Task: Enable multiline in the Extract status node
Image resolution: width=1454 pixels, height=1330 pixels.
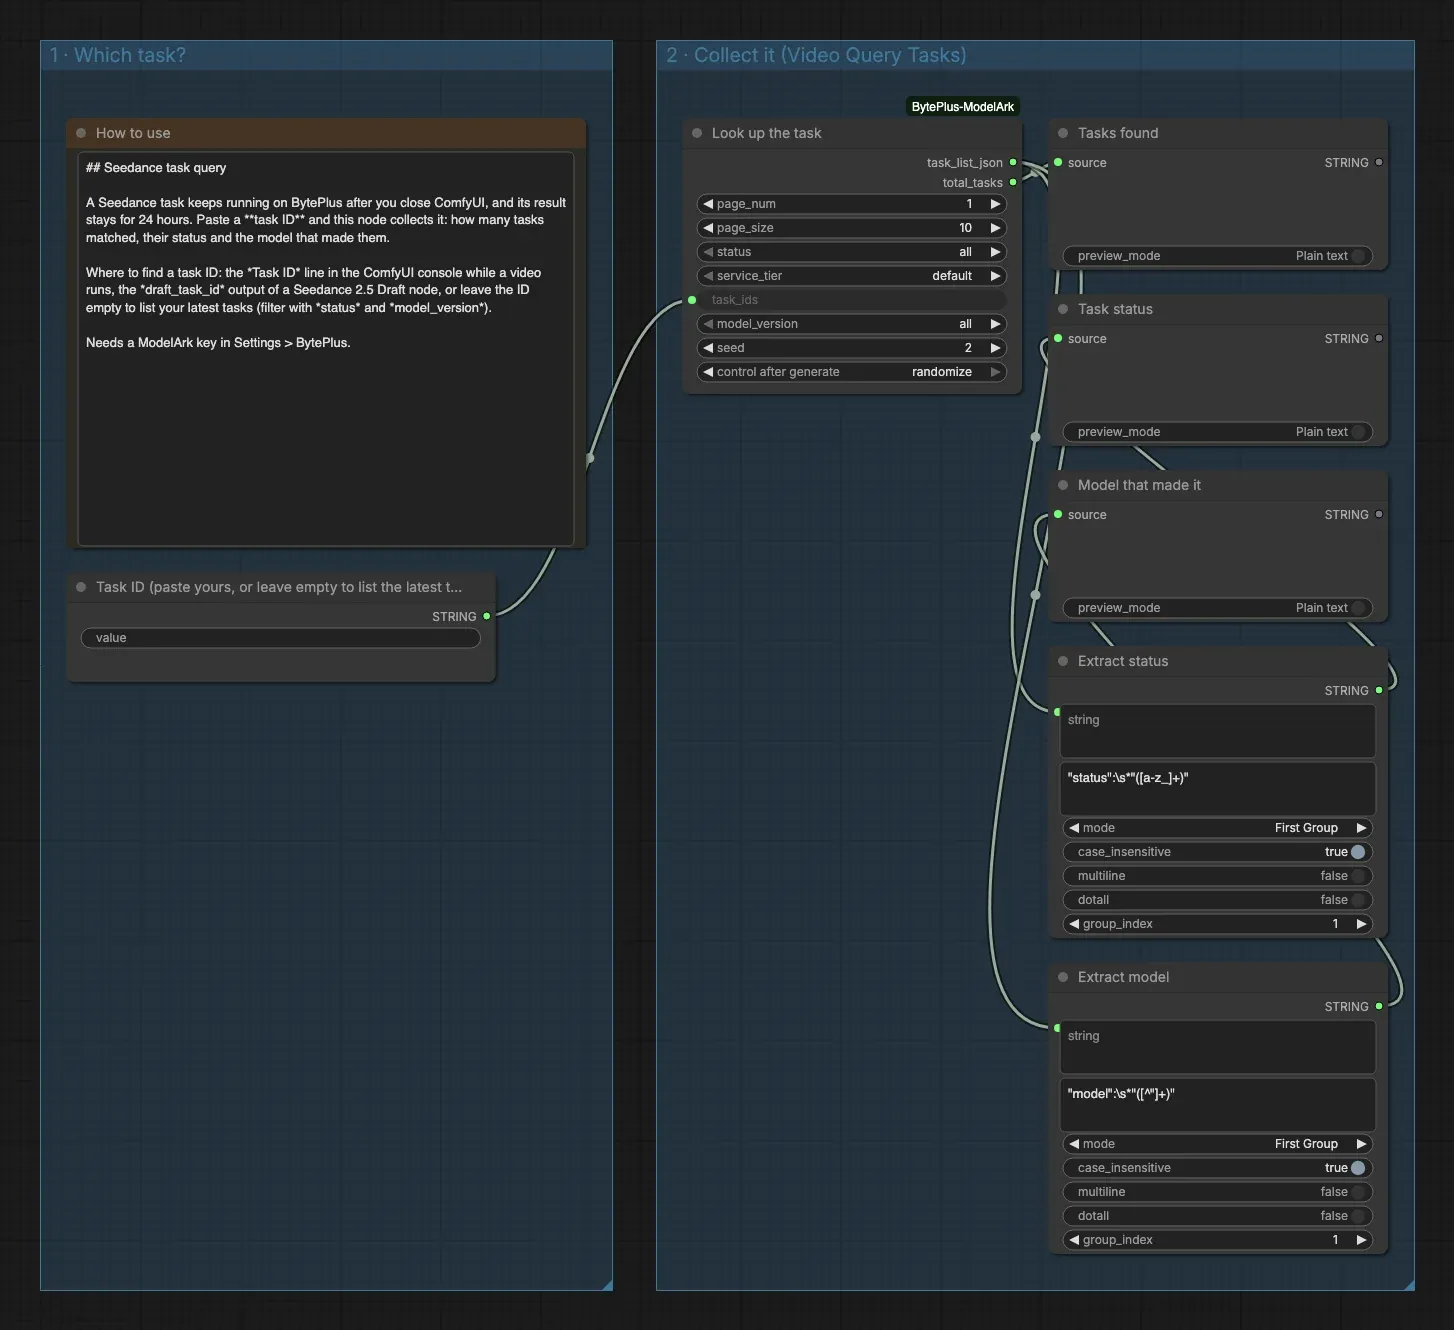Action: pyautogui.click(x=1217, y=876)
